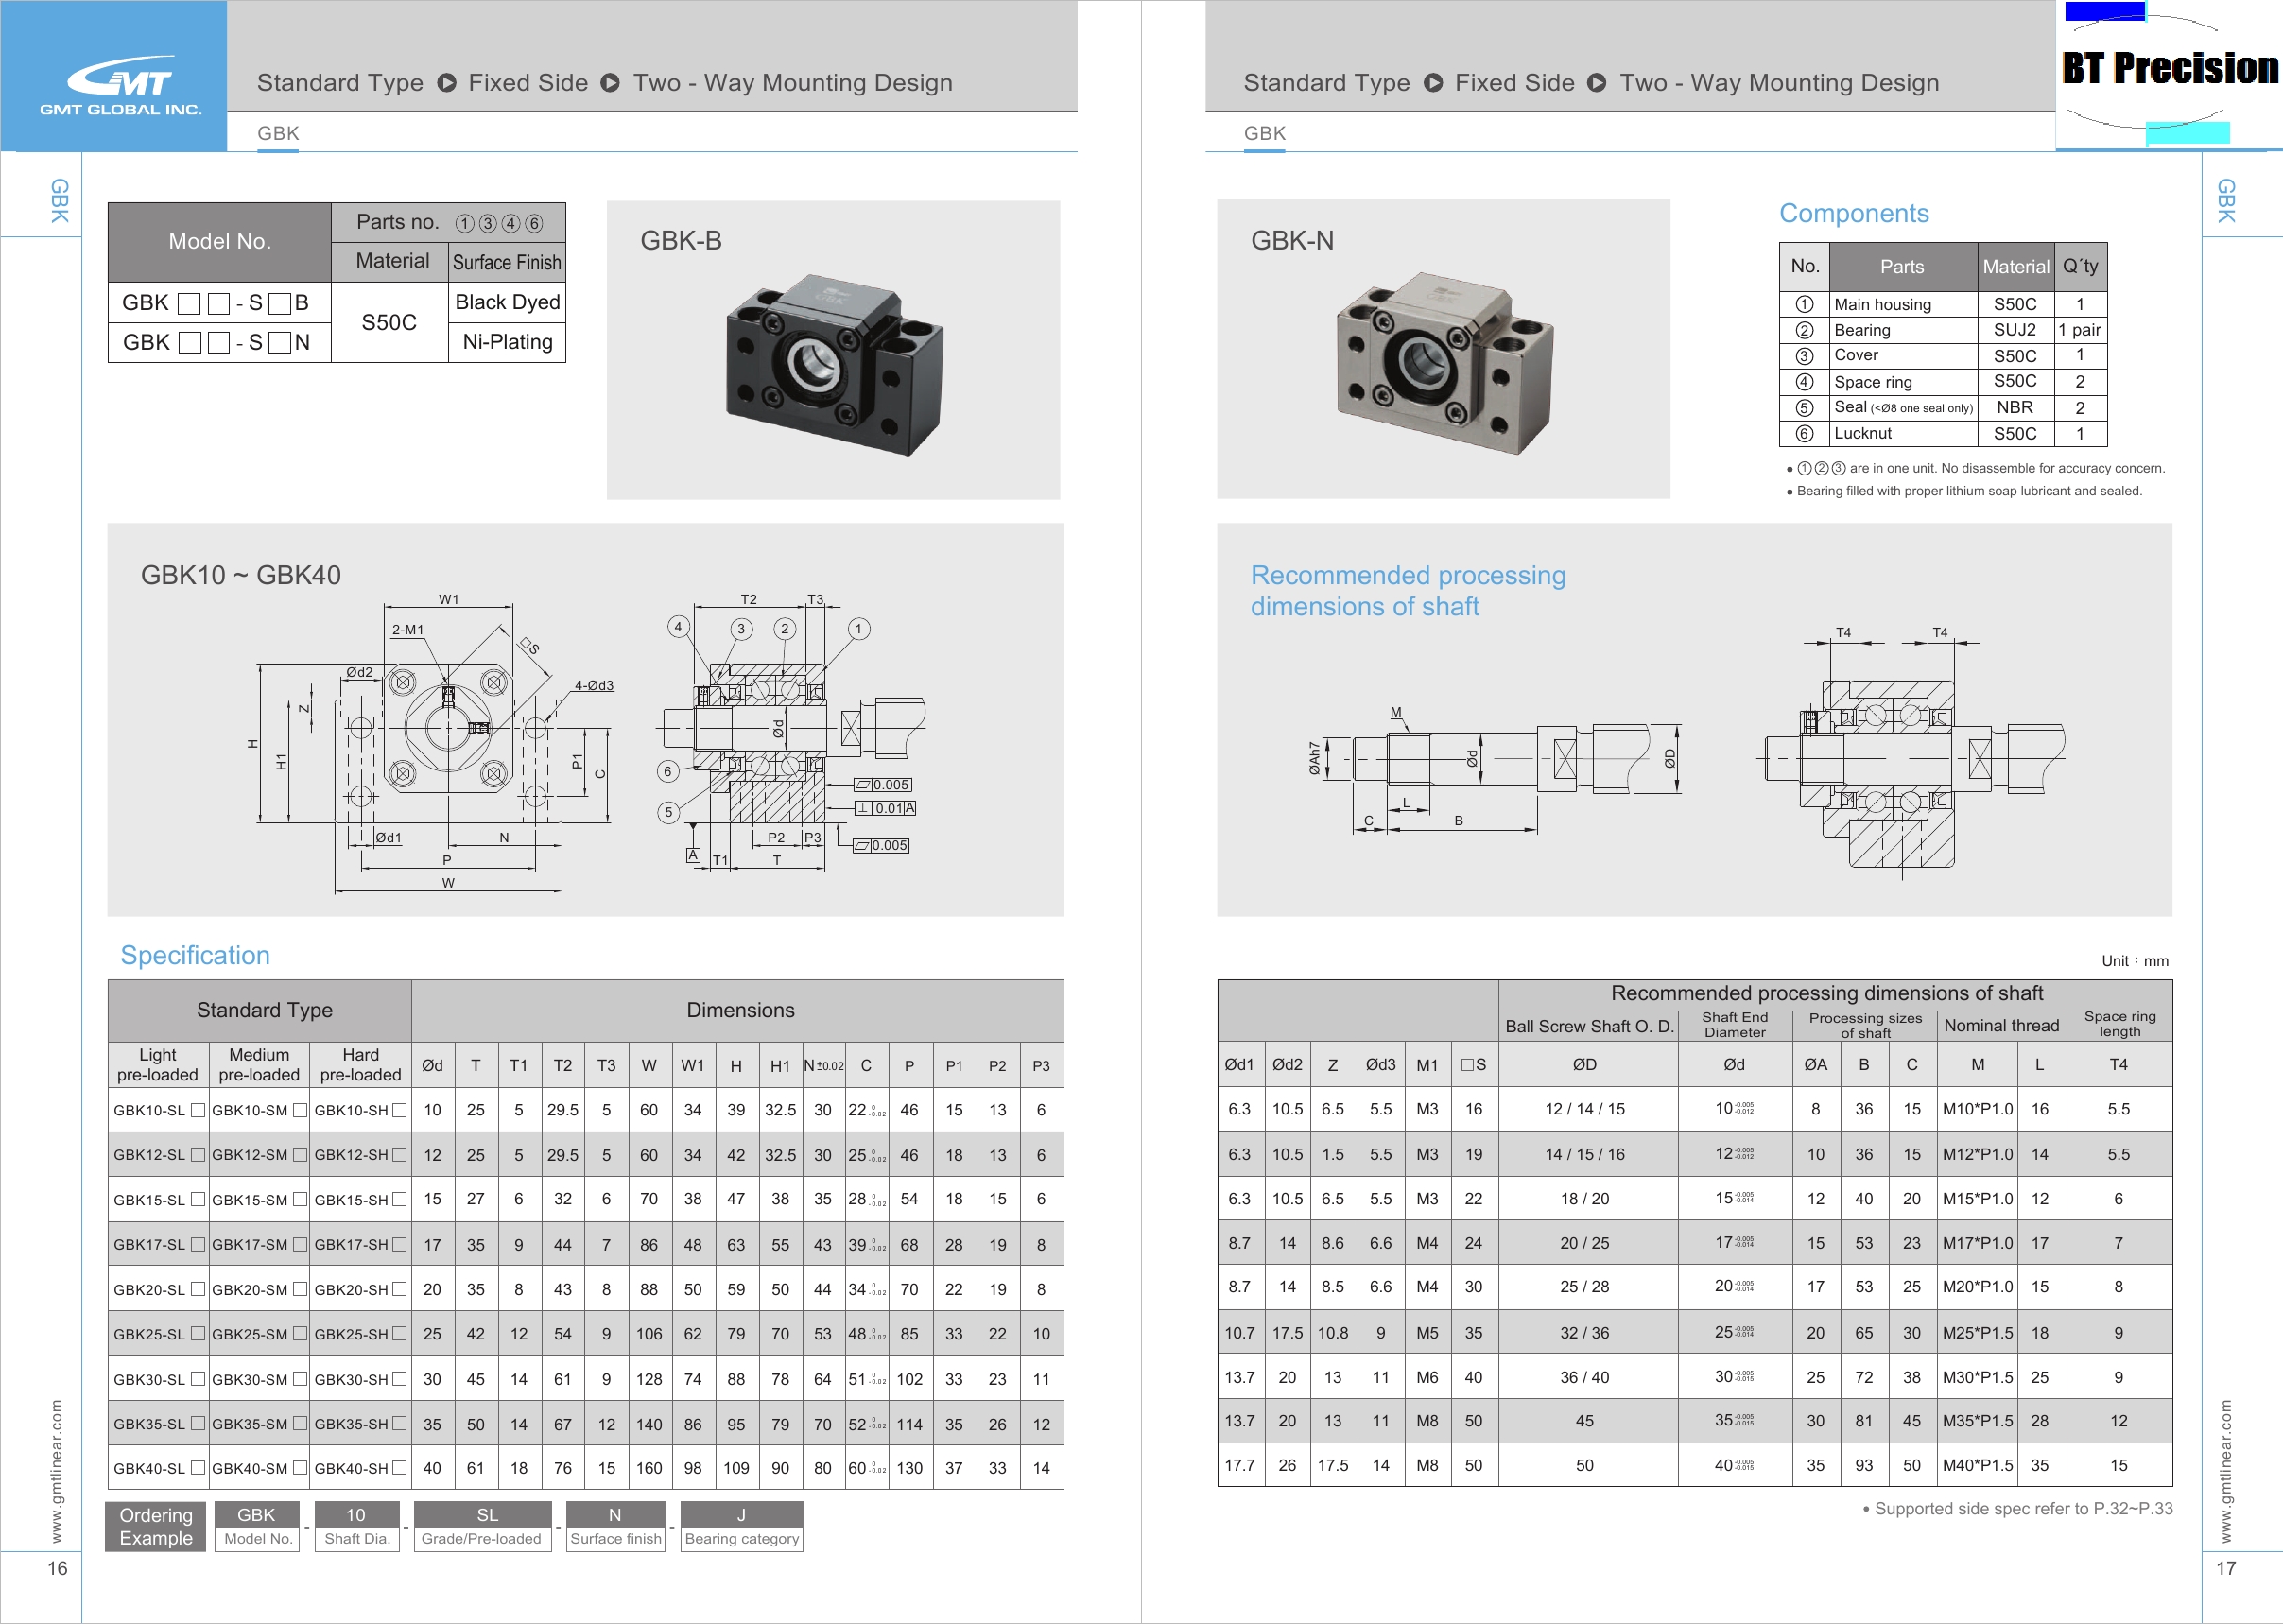
Task: Click the GMT Global Inc. logo
Action: [120, 85]
